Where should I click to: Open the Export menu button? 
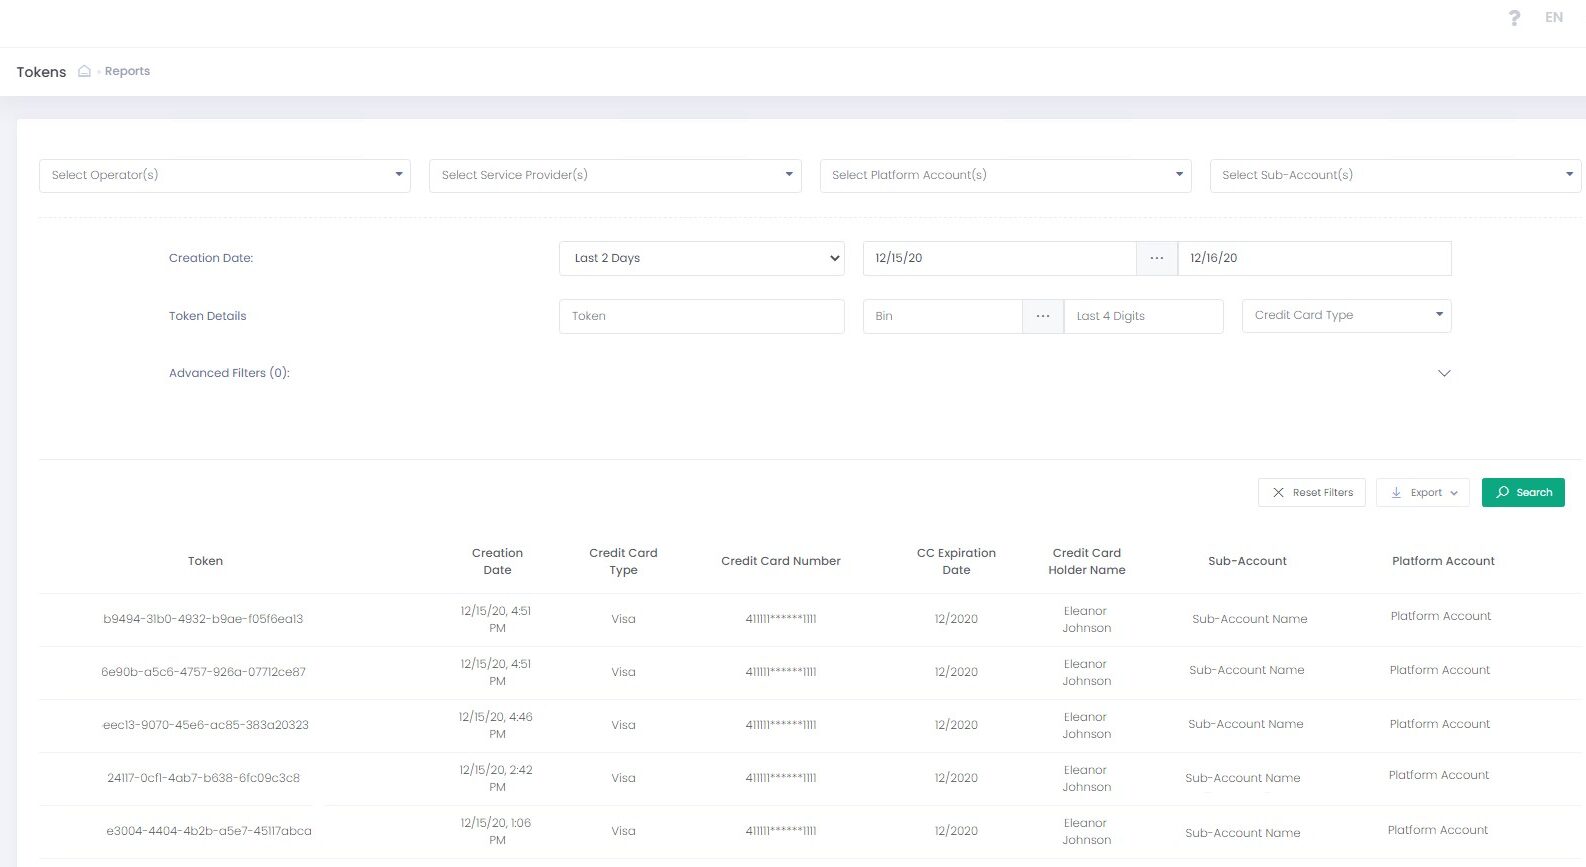point(1423,492)
